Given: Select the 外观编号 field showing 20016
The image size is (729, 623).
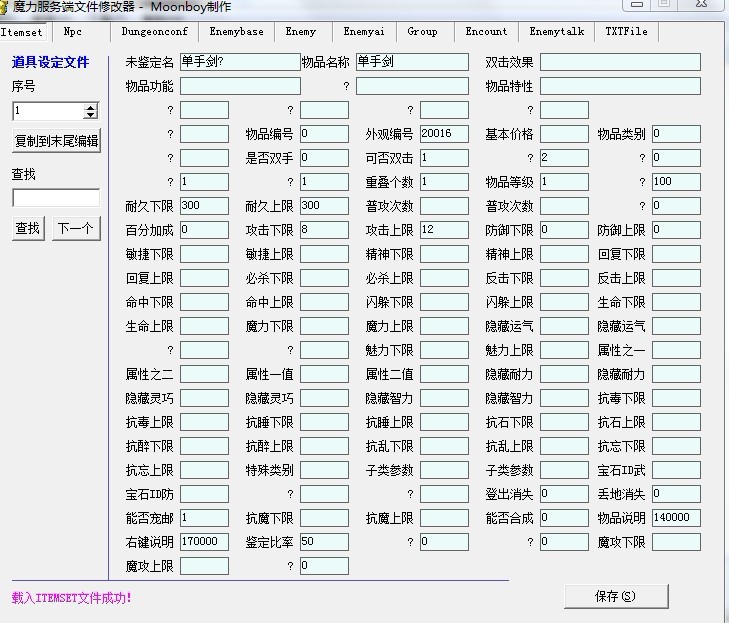Looking at the screenshot, I should 444,134.
